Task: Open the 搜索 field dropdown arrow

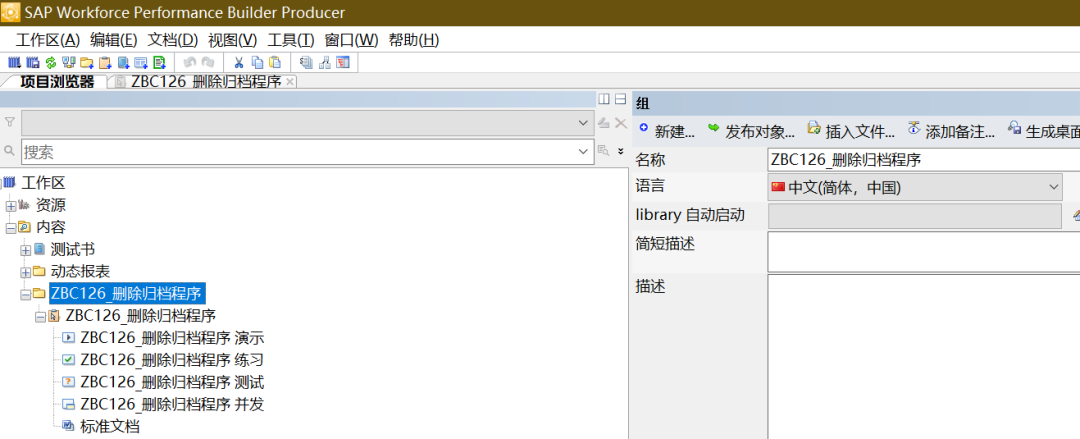Action: (583, 151)
